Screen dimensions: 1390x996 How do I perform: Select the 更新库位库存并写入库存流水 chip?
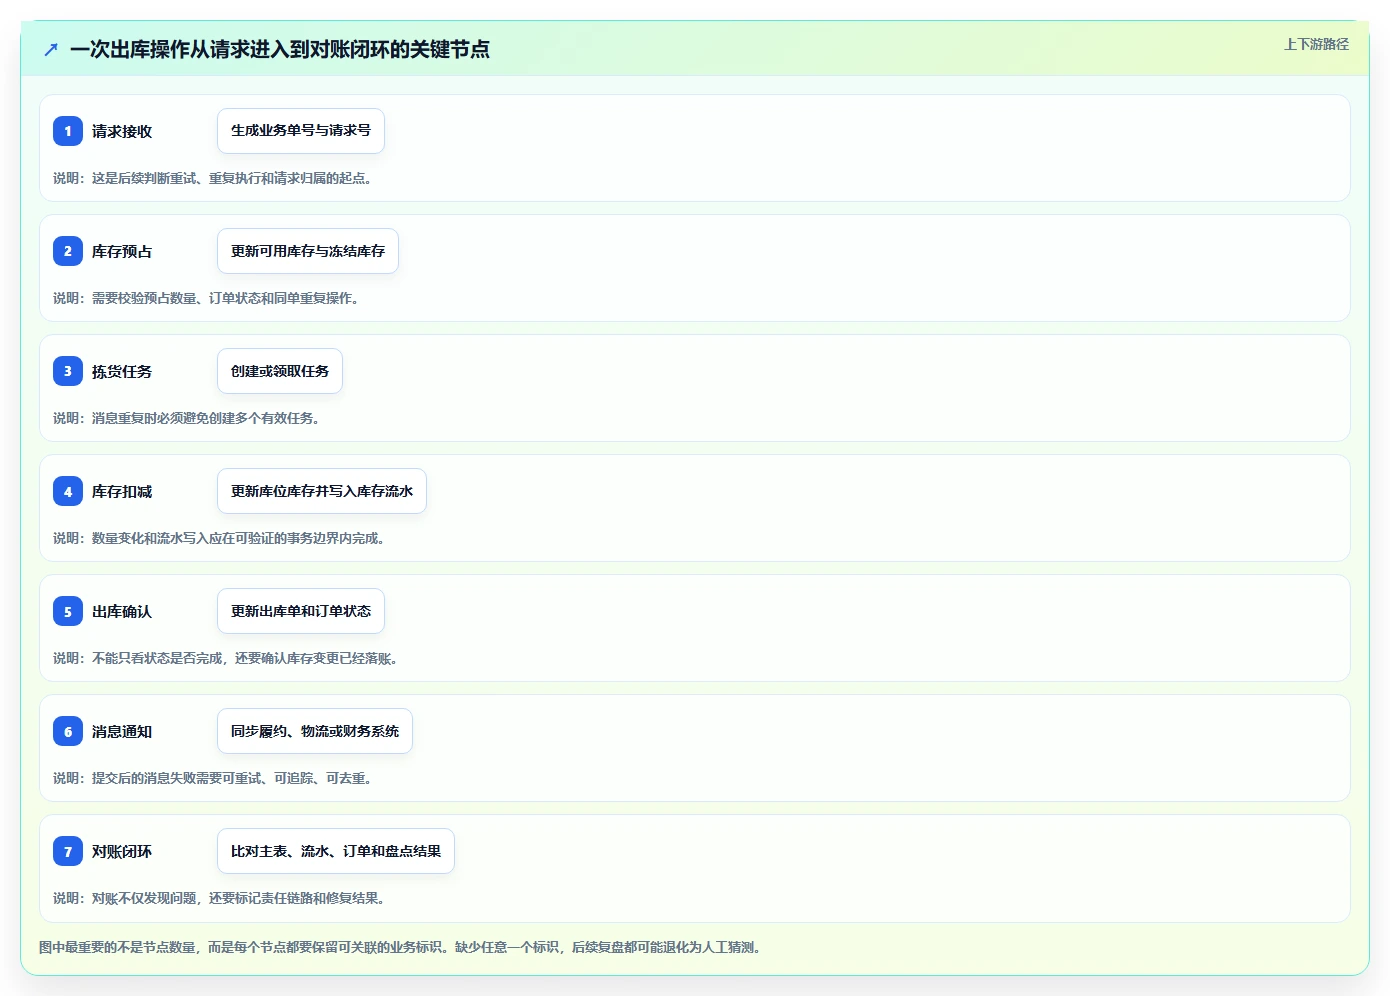click(322, 491)
